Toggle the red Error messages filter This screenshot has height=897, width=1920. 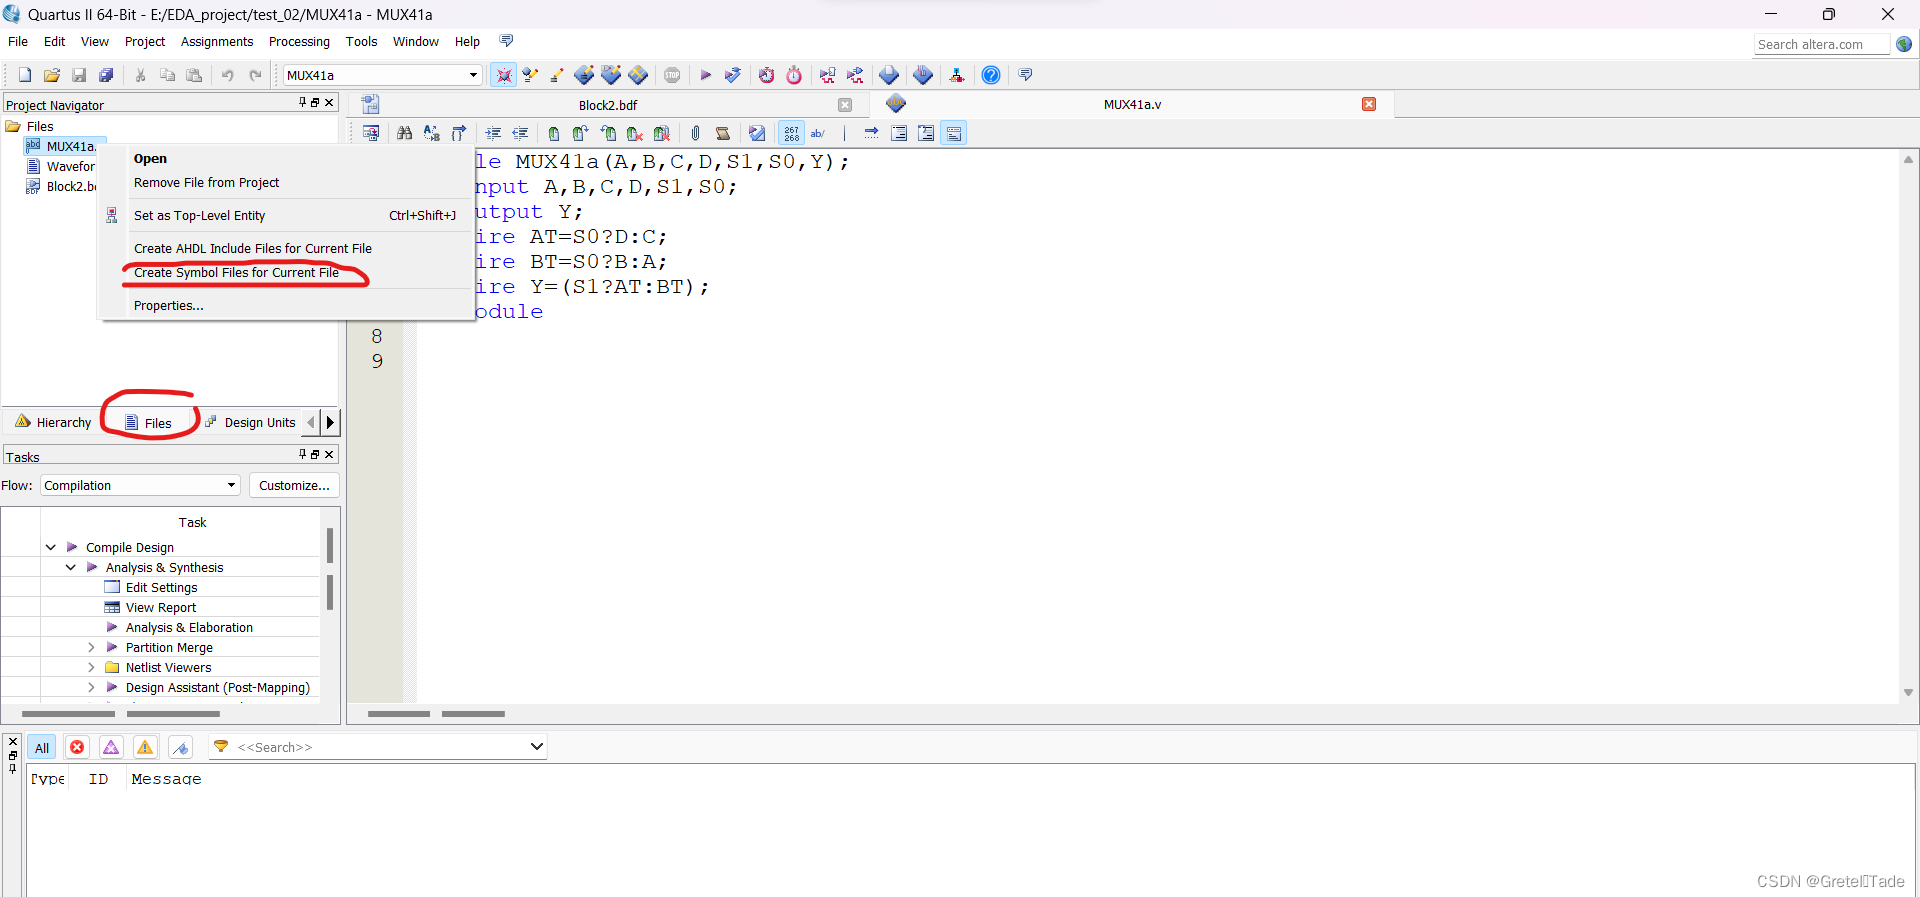click(x=77, y=747)
